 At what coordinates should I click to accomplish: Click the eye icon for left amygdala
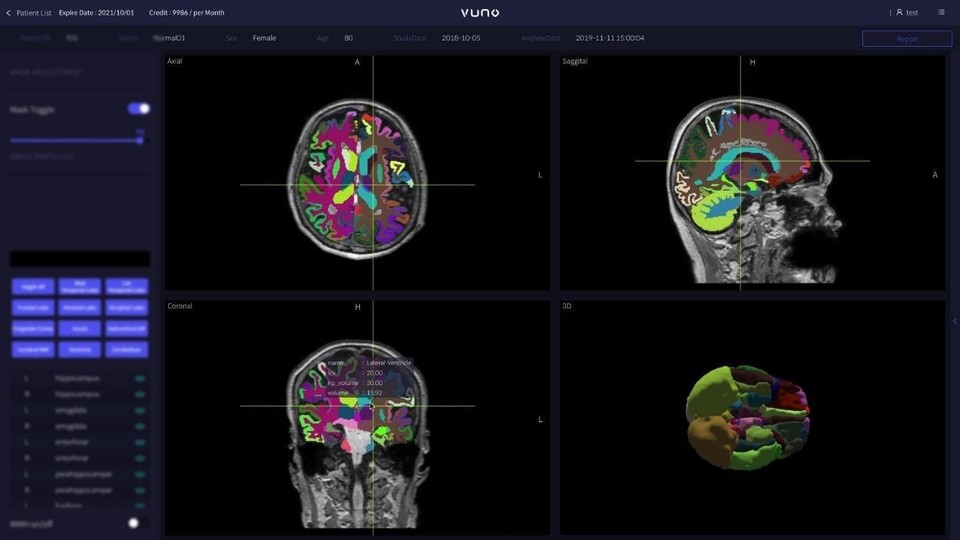(x=139, y=411)
